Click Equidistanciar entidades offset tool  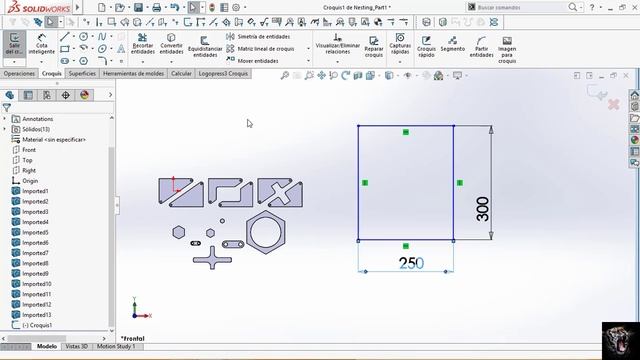205,47
